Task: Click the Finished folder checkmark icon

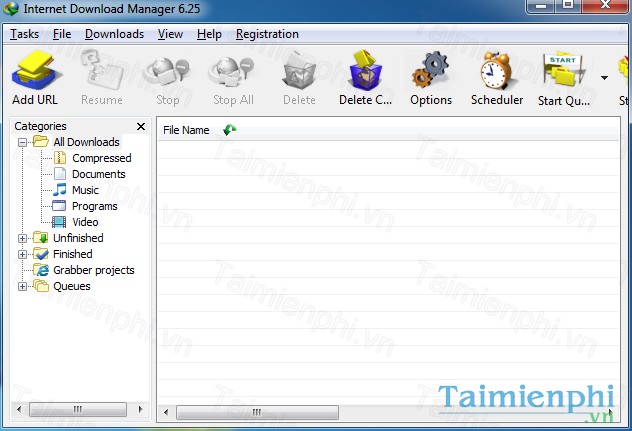Action: click(x=41, y=254)
